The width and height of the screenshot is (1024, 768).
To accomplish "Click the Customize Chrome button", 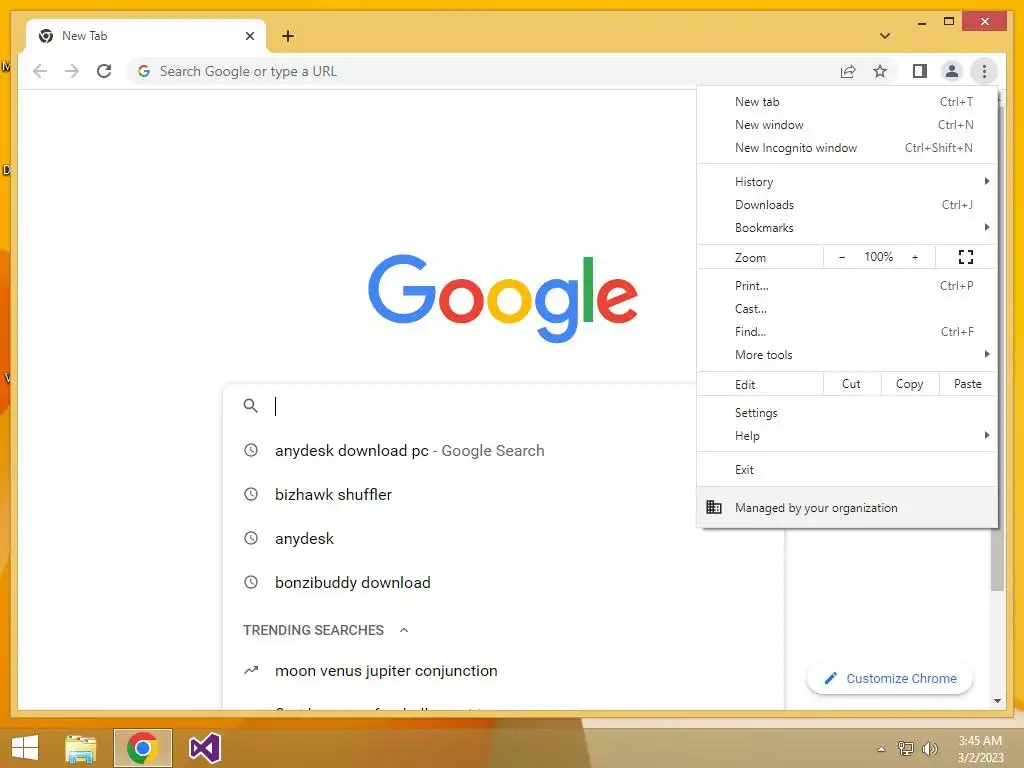I will tap(890, 678).
